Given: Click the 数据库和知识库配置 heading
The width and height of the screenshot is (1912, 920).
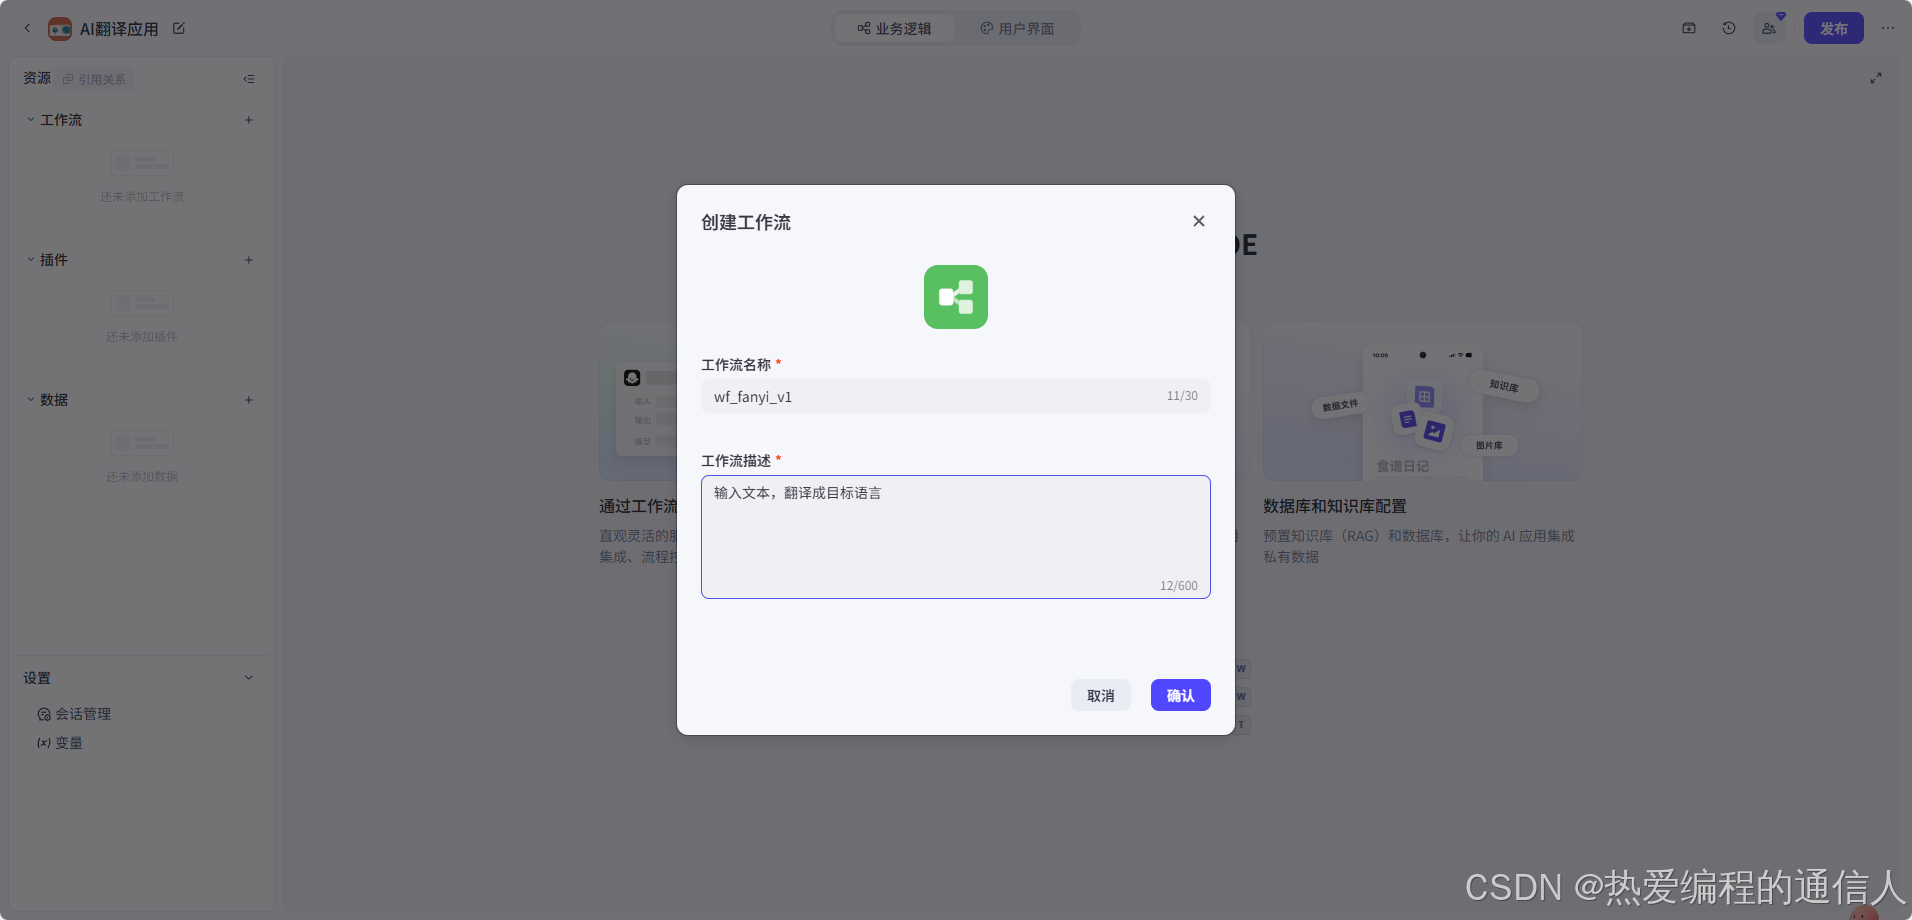Looking at the screenshot, I should pyautogui.click(x=1334, y=507).
